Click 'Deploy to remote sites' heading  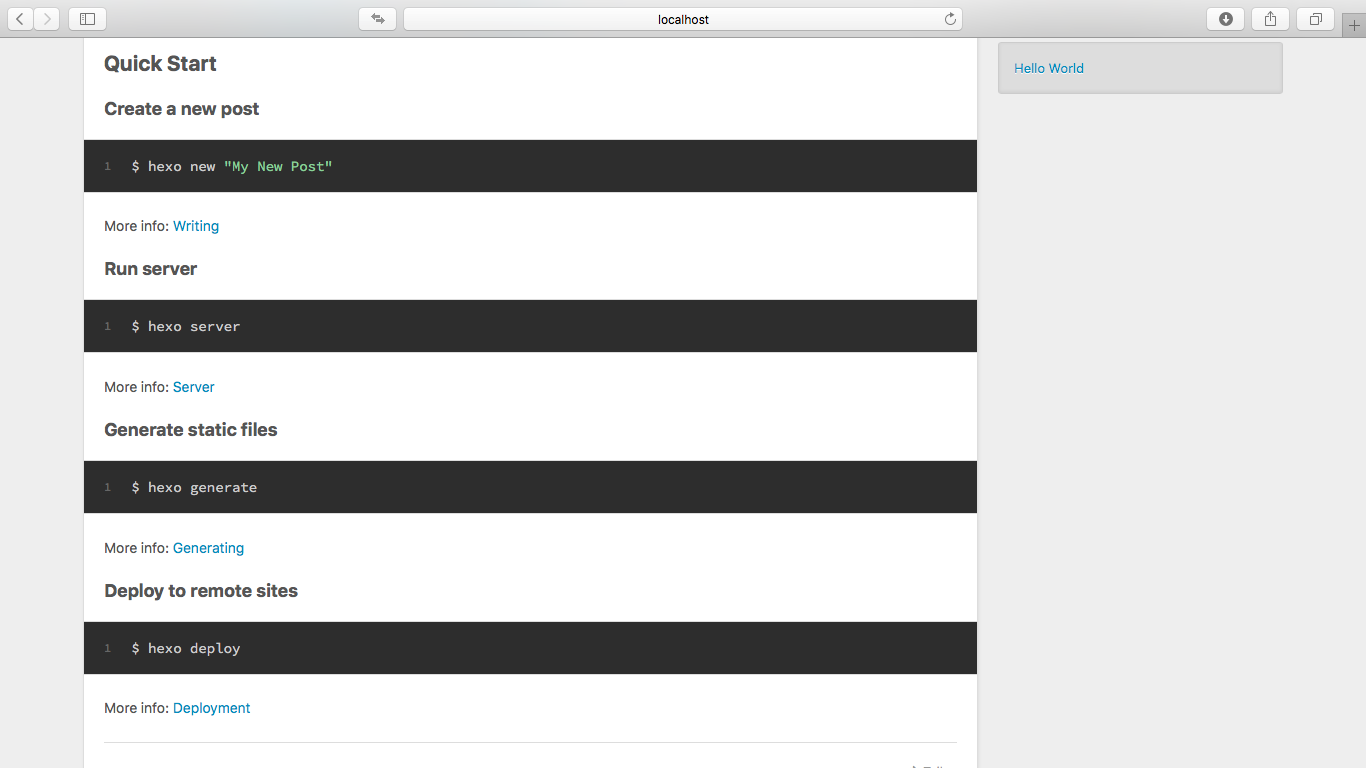[201, 591]
